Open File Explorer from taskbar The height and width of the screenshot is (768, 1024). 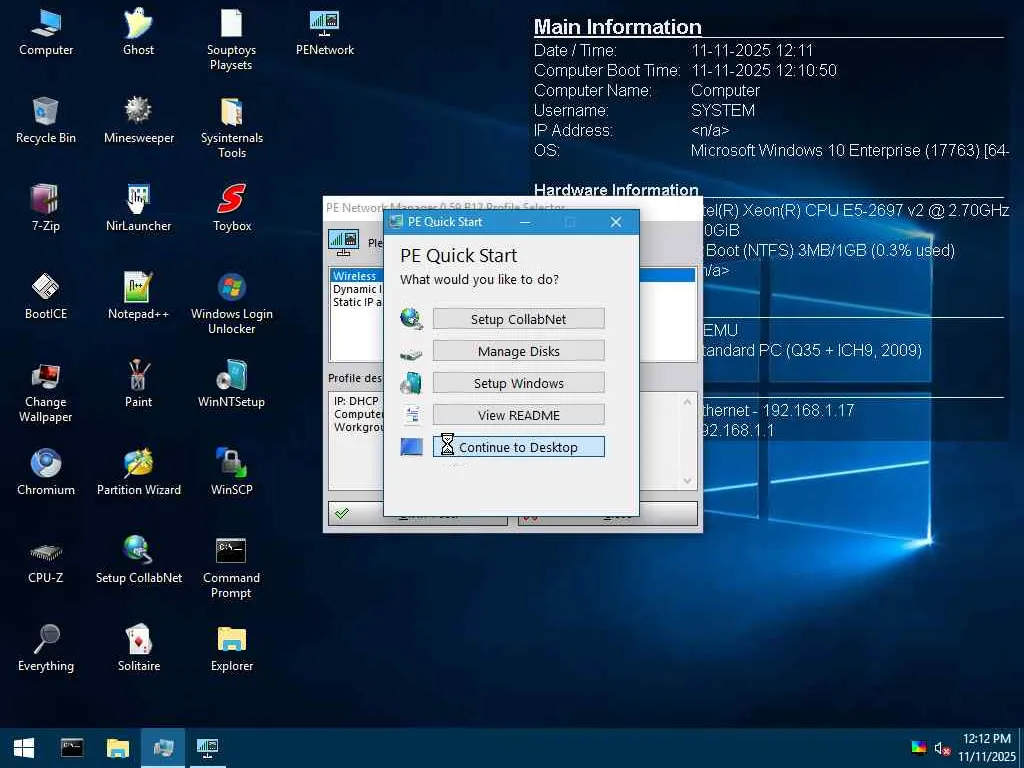coord(118,748)
